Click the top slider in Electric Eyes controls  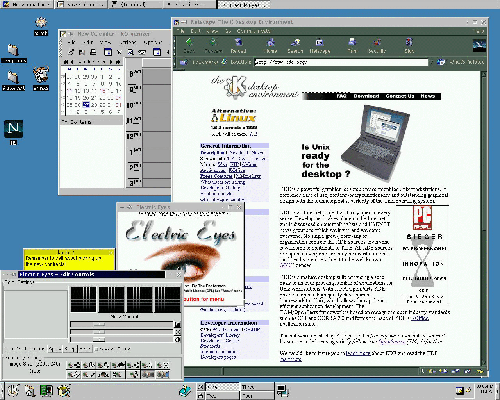[122, 324]
